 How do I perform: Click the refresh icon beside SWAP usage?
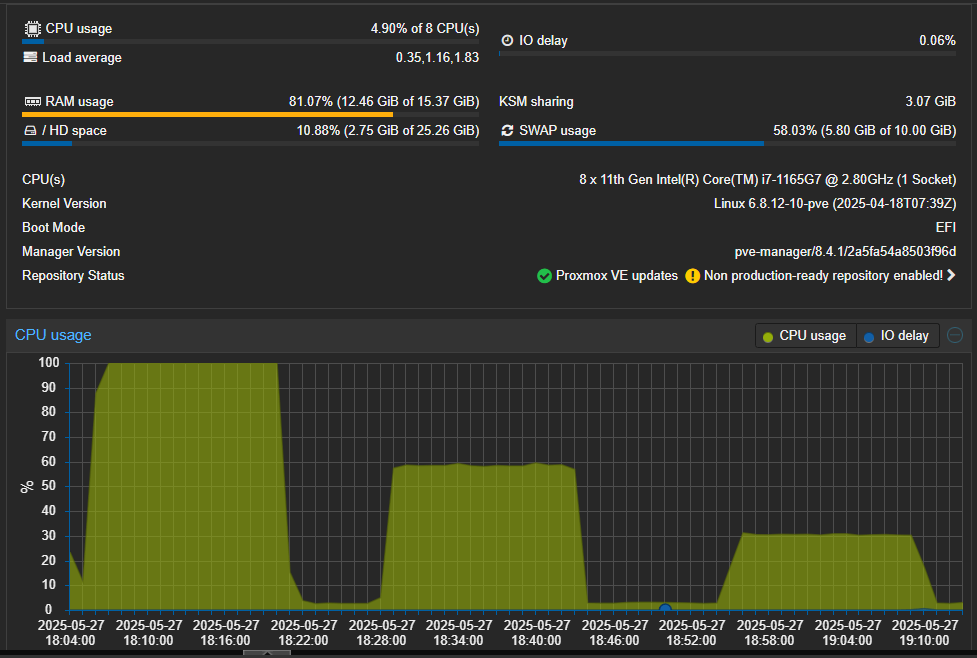pyautogui.click(x=507, y=131)
